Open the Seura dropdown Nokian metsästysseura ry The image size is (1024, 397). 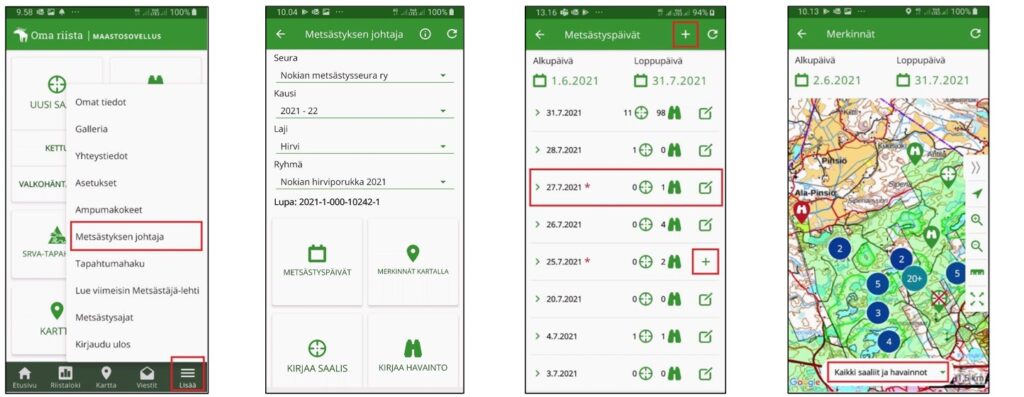pyautogui.click(x=363, y=75)
